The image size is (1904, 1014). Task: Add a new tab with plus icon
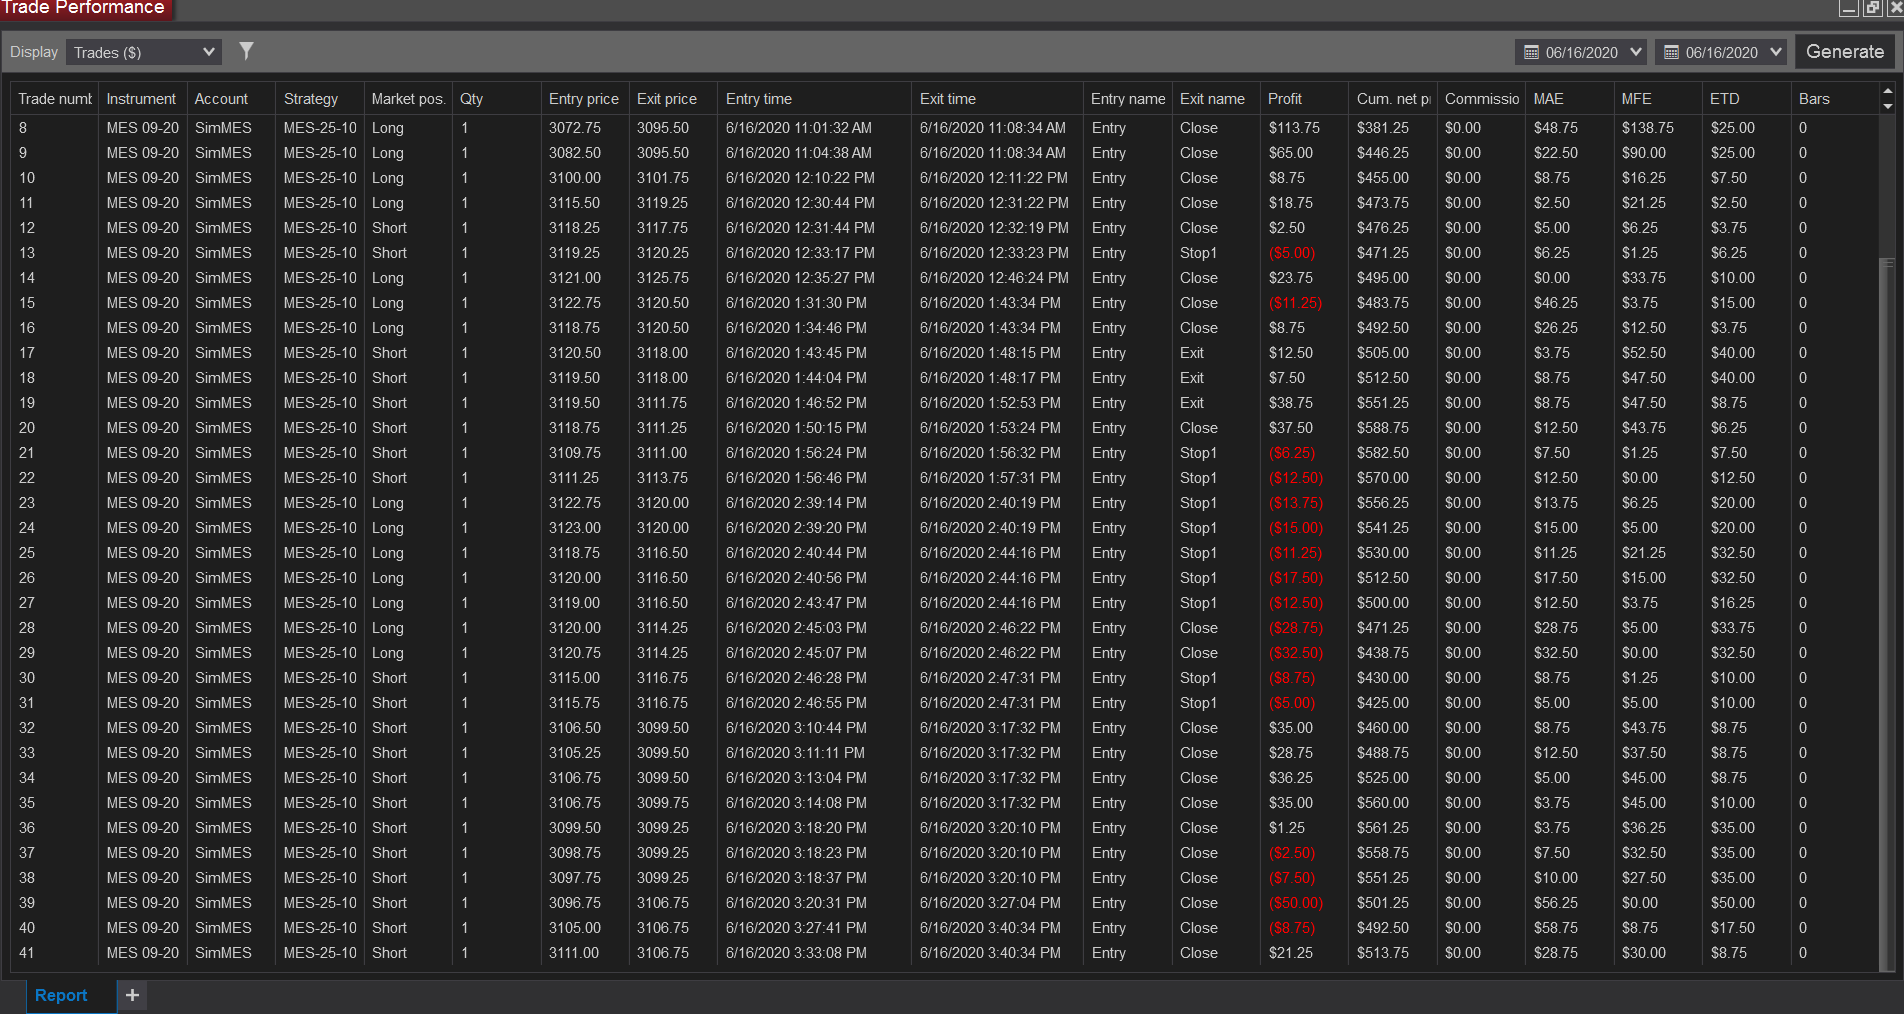point(132,995)
